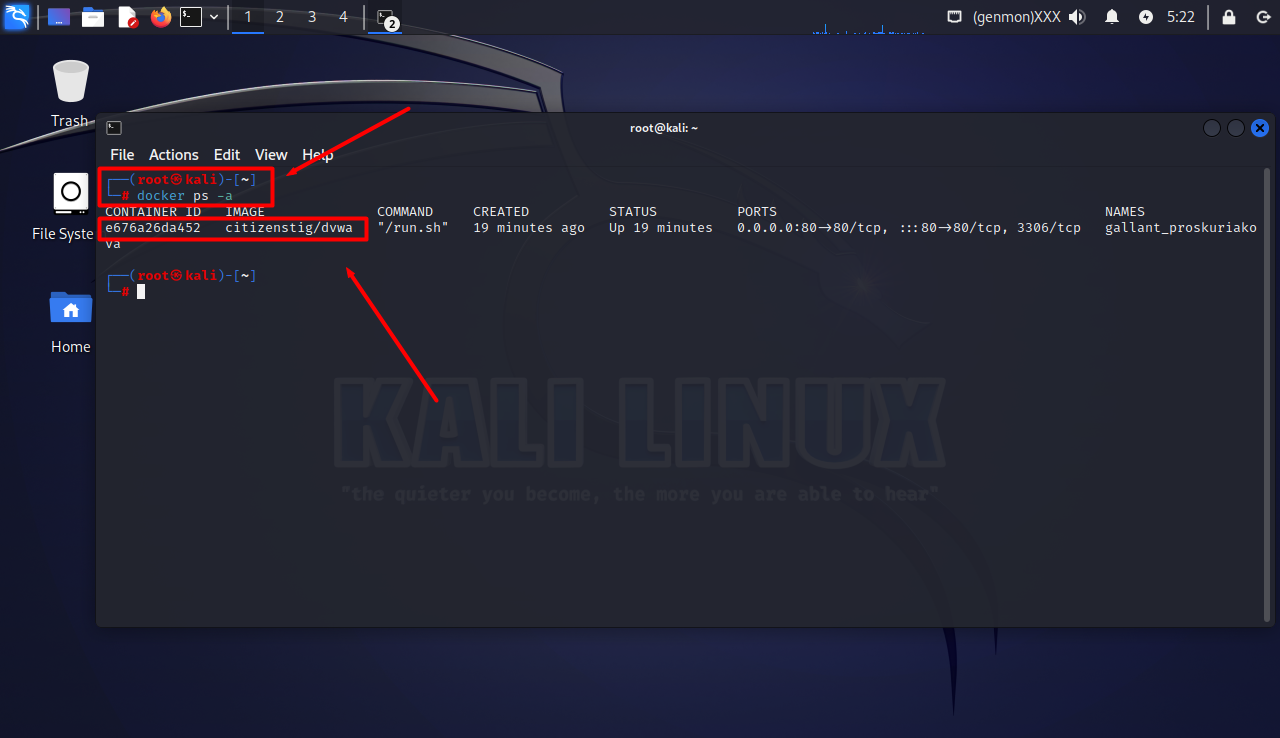Select the Trash desktop icon
The height and width of the screenshot is (738, 1280).
70,94
